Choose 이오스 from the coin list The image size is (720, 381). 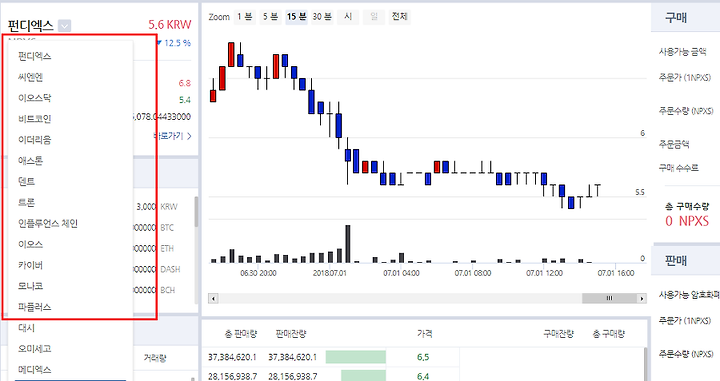[x=30, y=244]
